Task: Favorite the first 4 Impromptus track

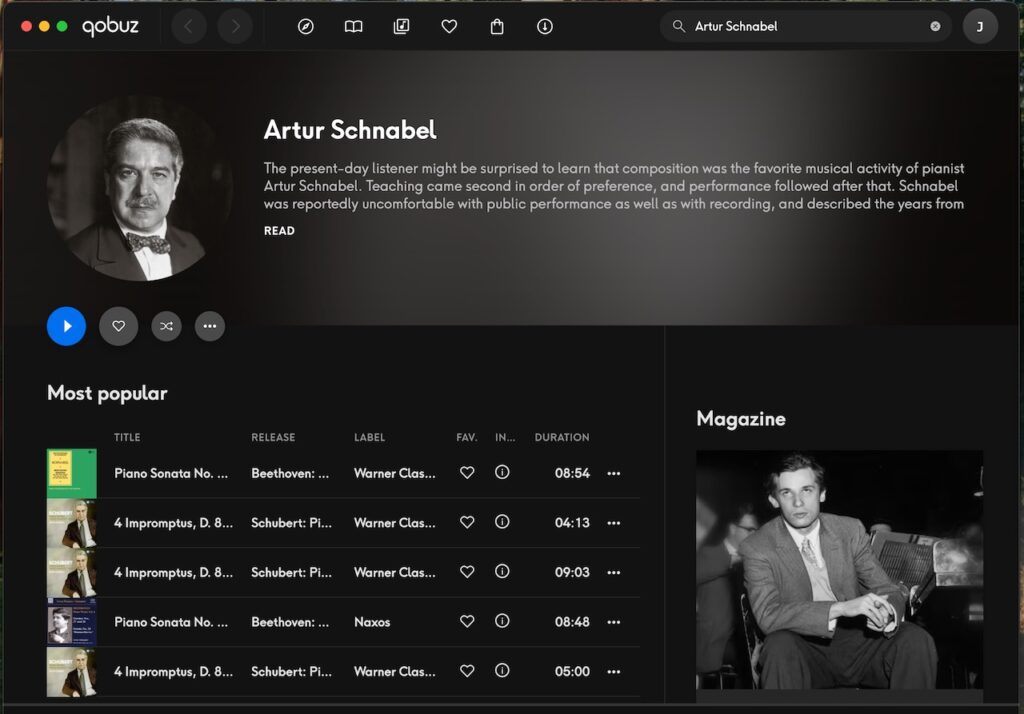Action: coord(467,522)
